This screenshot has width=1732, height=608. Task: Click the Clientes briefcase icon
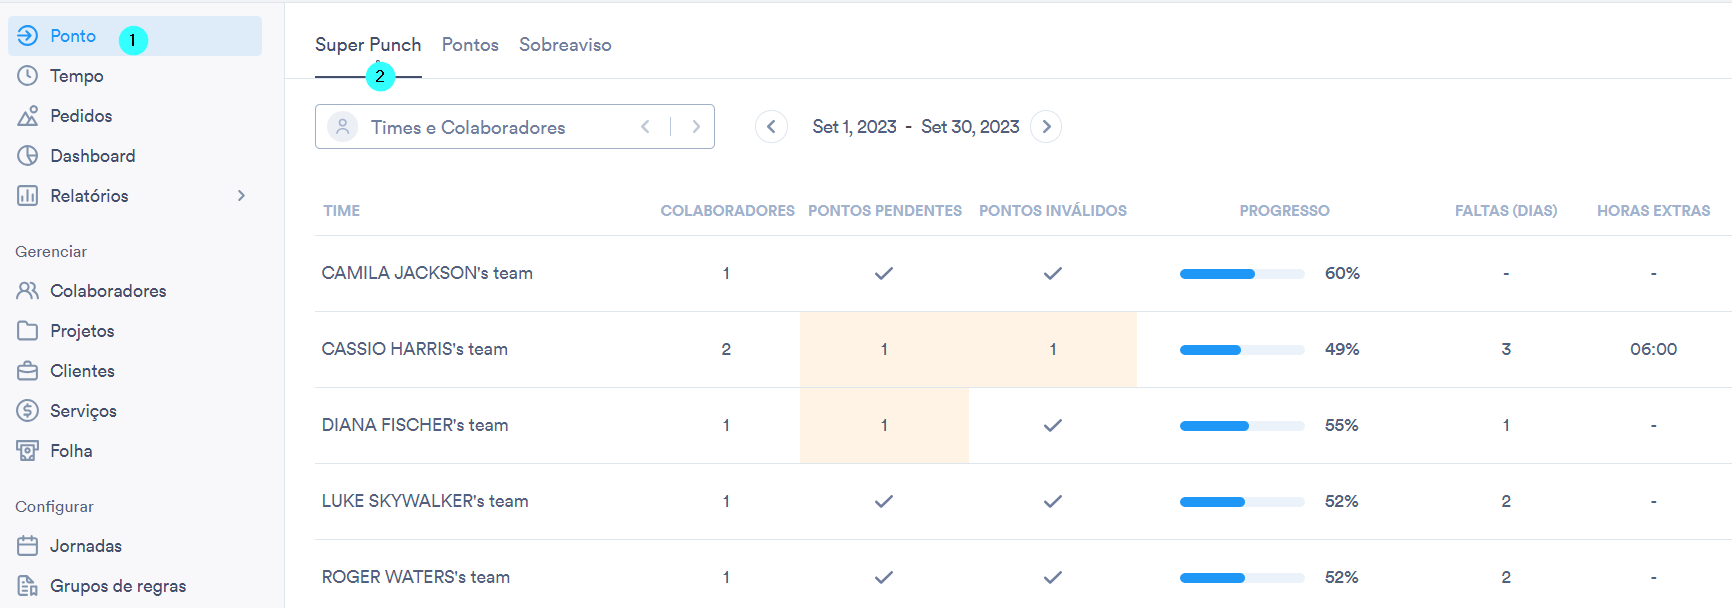[x=28, y=371]
